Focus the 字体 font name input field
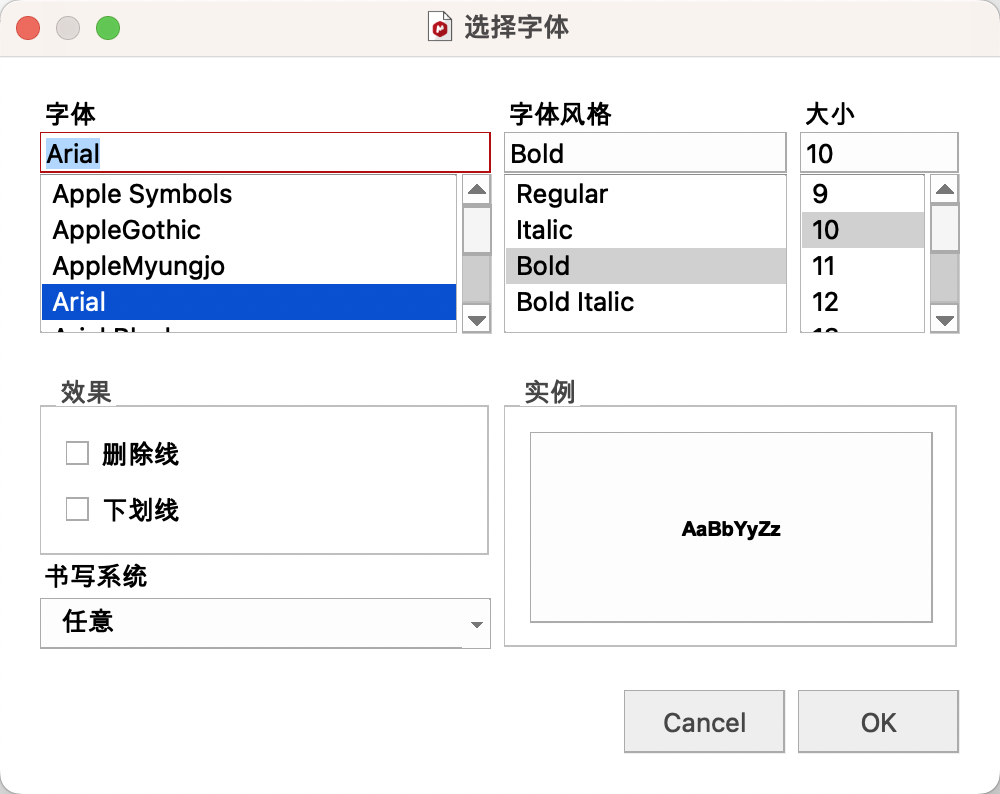The width and height of the screenshot is (1000, 794). 265,153
